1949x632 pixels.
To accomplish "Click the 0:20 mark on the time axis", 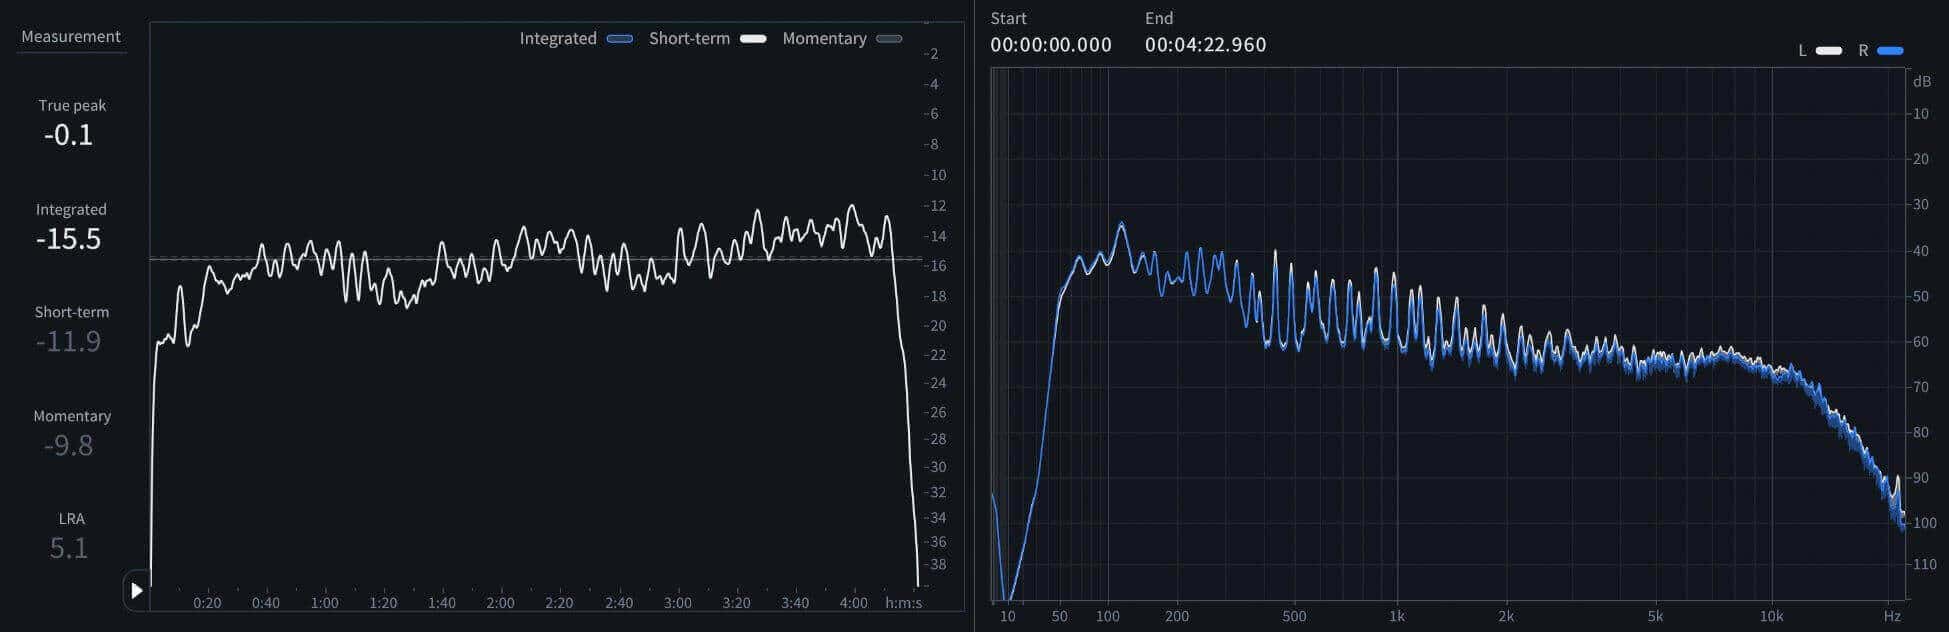I will pos(207,603).
